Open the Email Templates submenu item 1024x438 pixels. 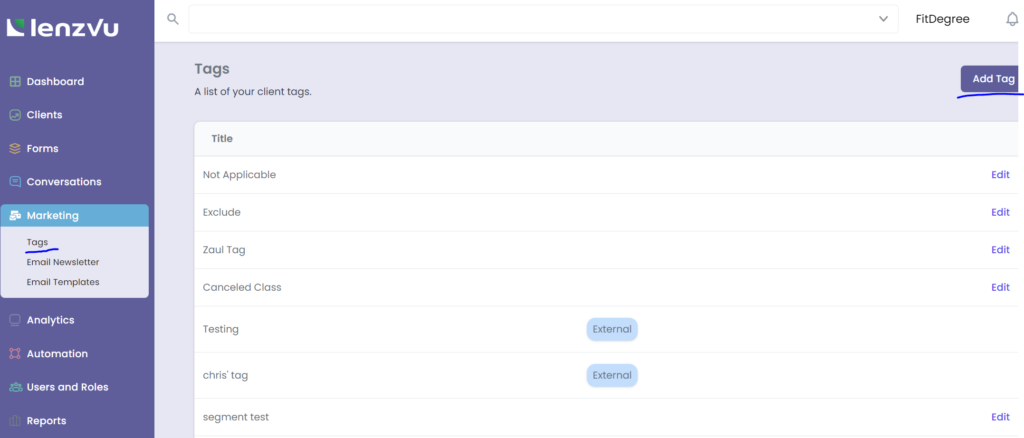point(63,282)
